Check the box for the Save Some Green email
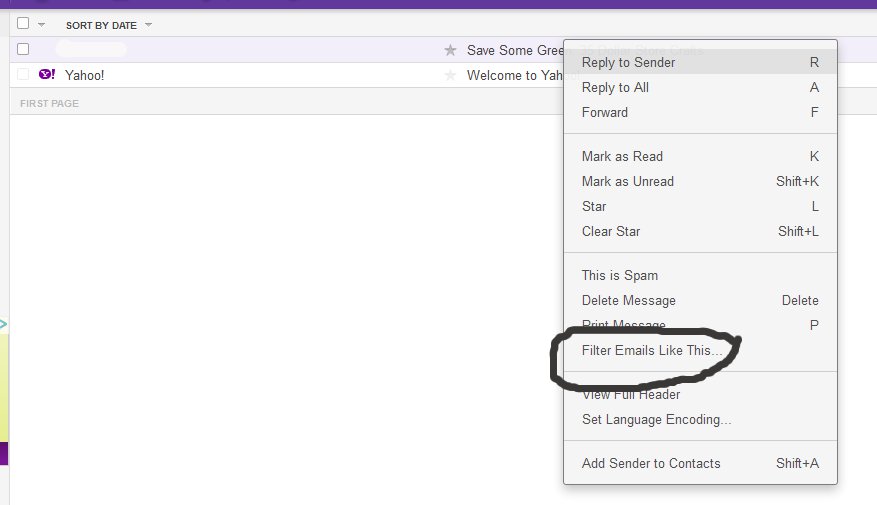This screenshot has height=505, width=877. point(23,49)
